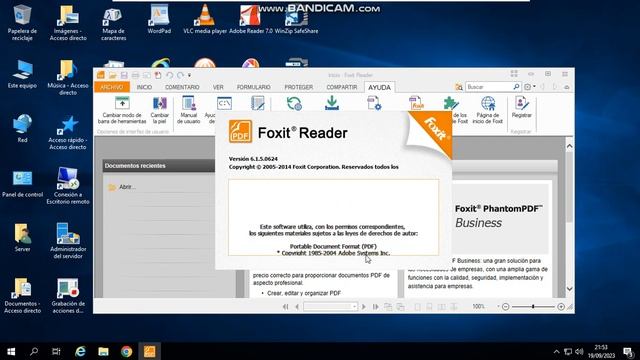Switch to the PROTEGER tab
The width and height of the screenshot is (640, 360).
pyautogui.click(x=299, y=87)
